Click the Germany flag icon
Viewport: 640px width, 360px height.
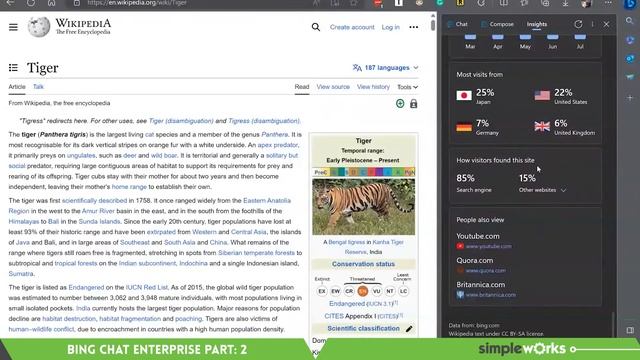tap(464, 127)
